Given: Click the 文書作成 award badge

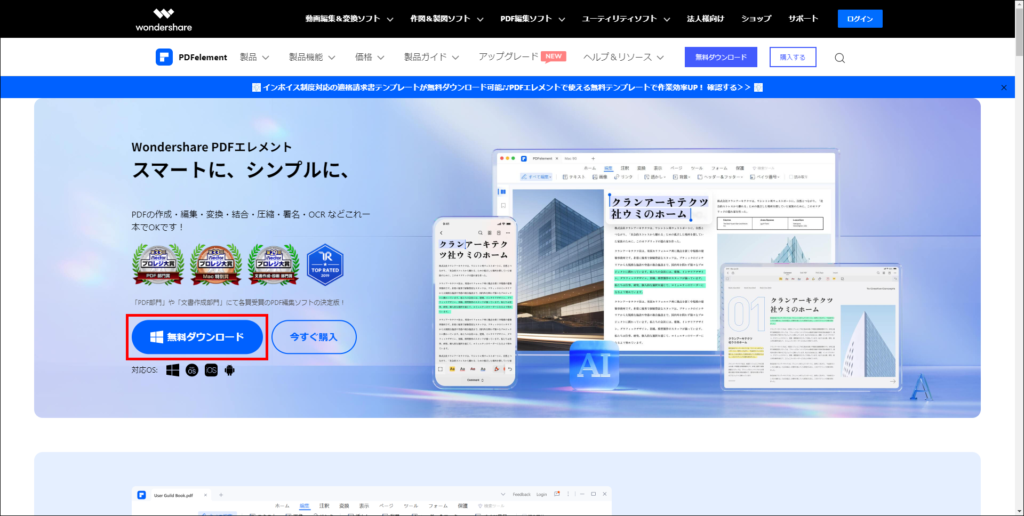Looking at the screenshot, I should coord(274,265).
